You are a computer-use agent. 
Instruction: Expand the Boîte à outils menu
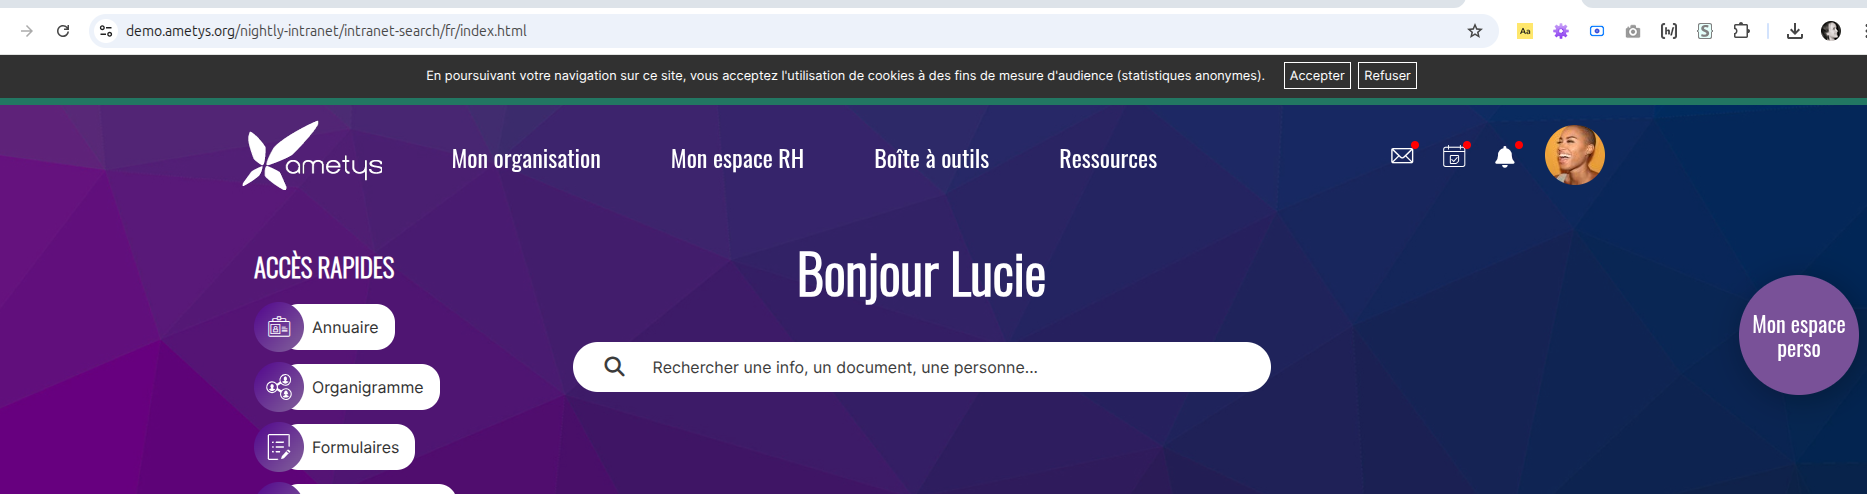coord(931,159)
